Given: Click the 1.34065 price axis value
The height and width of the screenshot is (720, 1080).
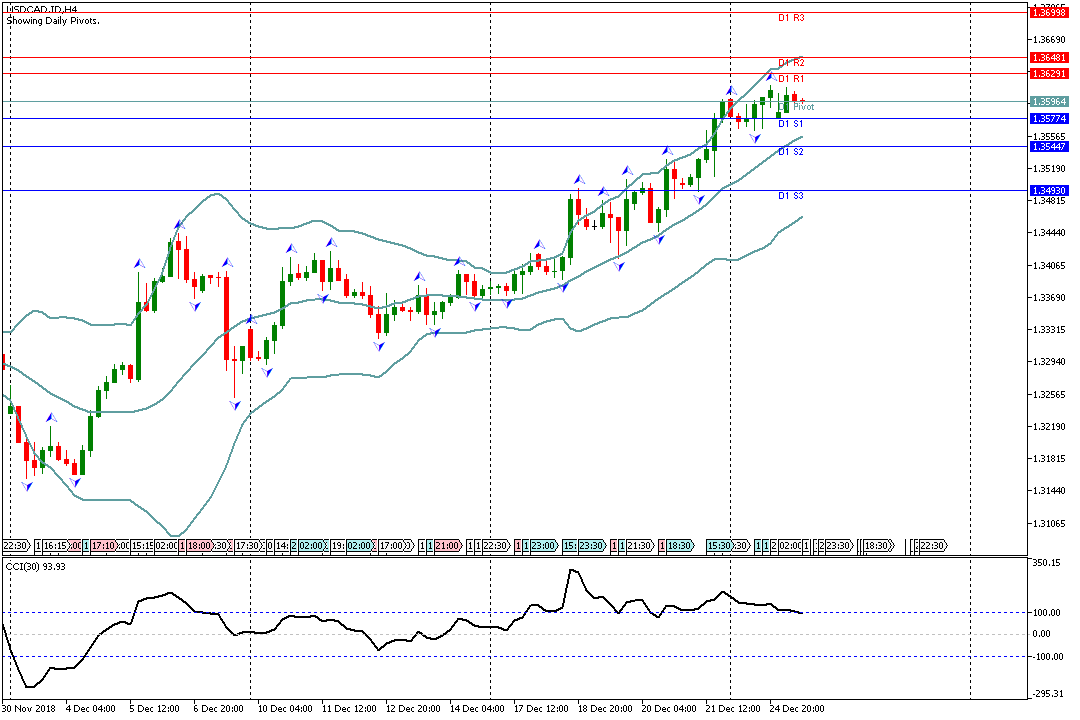Looking at the screenshot, I should (x=1049, y=265).
